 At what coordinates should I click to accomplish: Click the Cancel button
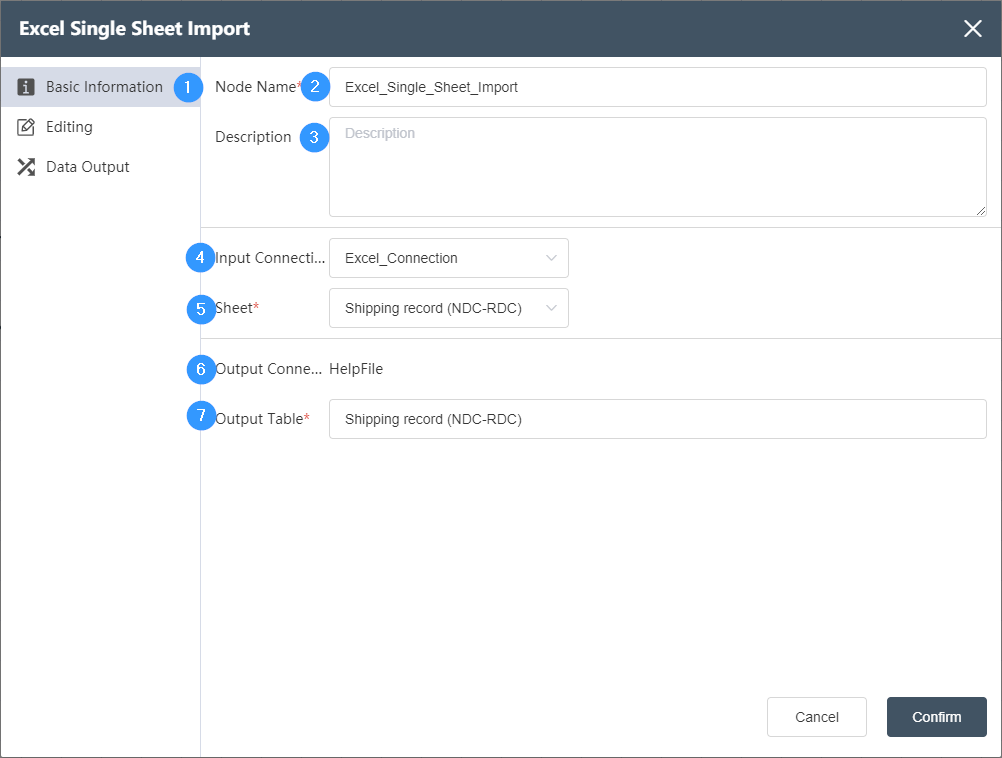point(817,717)
